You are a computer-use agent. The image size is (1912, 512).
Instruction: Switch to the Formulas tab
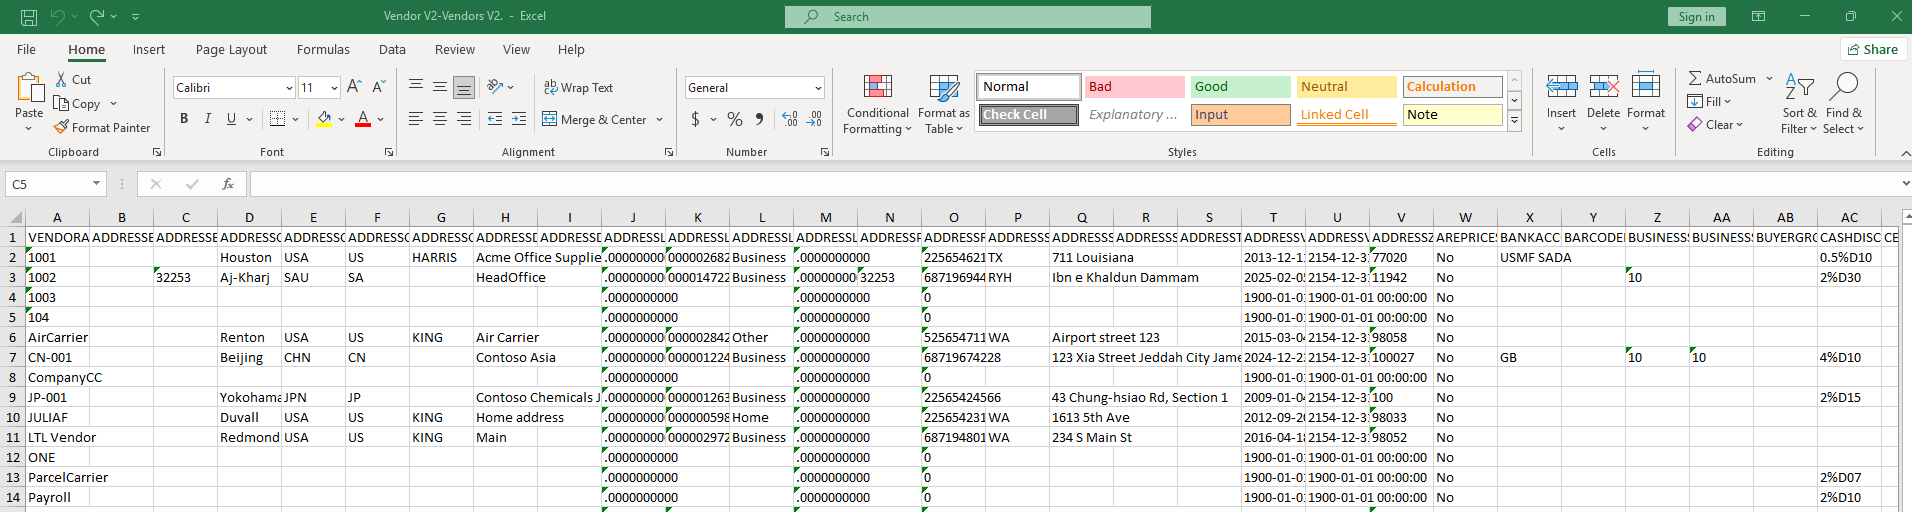tap(323, 49)
